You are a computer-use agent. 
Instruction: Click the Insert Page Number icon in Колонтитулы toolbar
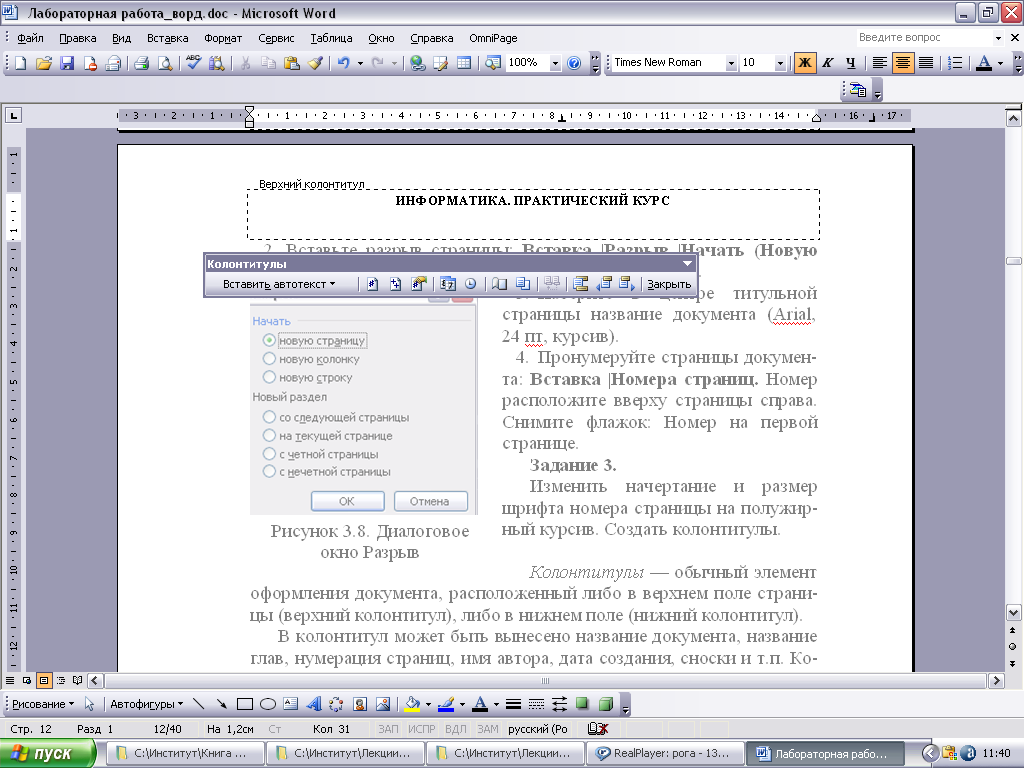tap(373, 284)
